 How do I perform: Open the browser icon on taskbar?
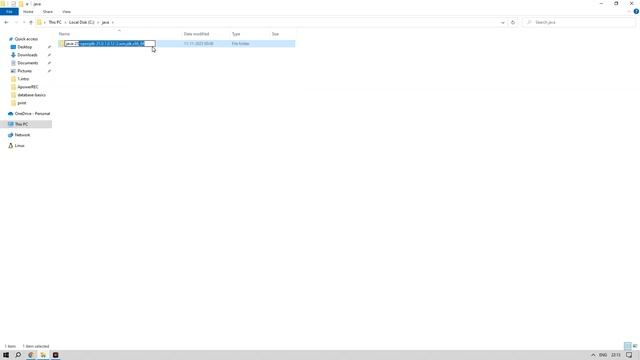pos(31,355)
